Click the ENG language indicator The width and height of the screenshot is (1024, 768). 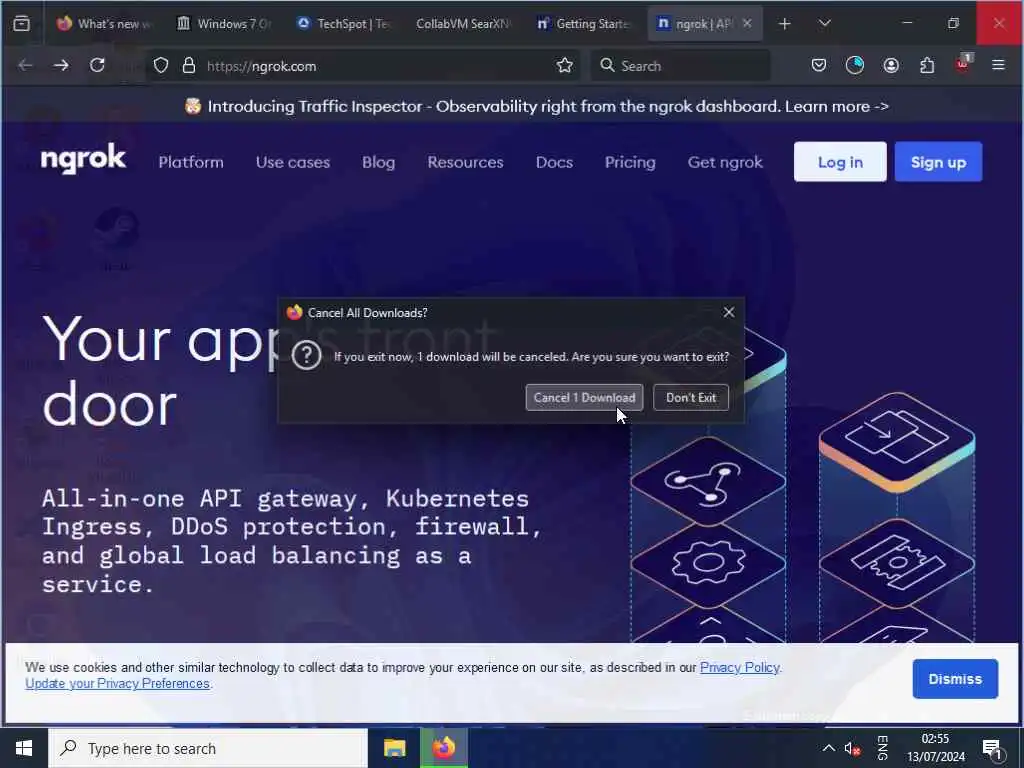coord(882,748)
